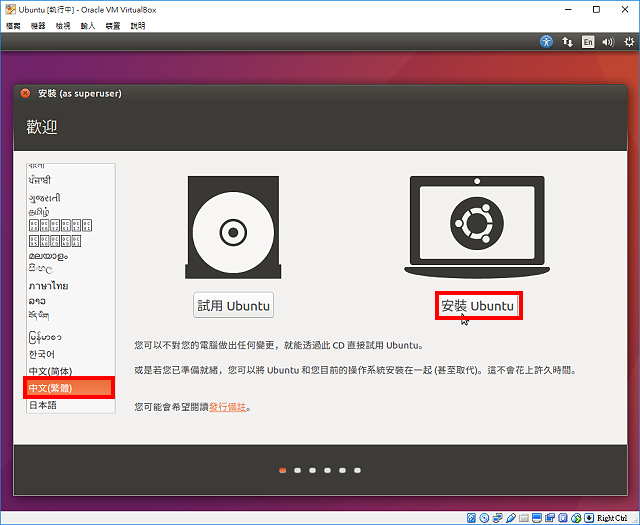Image resolution: width=640 pixels, height=525 pixels.
Task: Click the 安裝 Ubuntu button
Action: click(478, 305)
